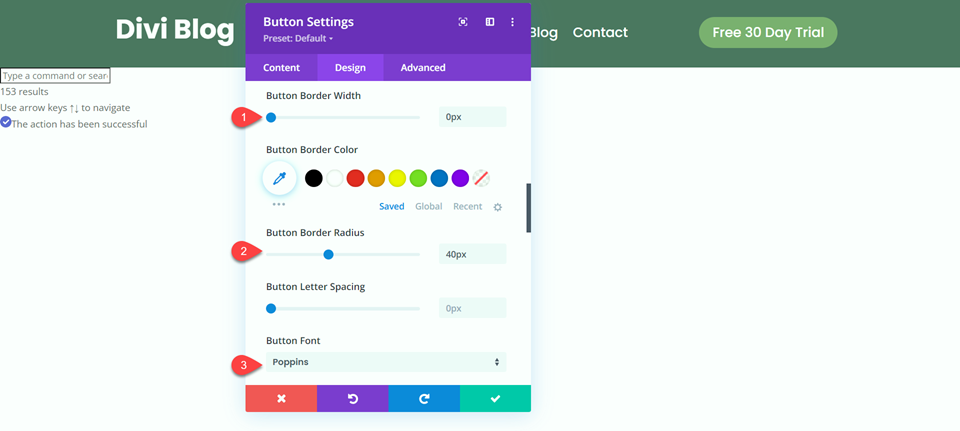Click the Contact navigation link
The image size is (960, 431).
click(600, 32)
